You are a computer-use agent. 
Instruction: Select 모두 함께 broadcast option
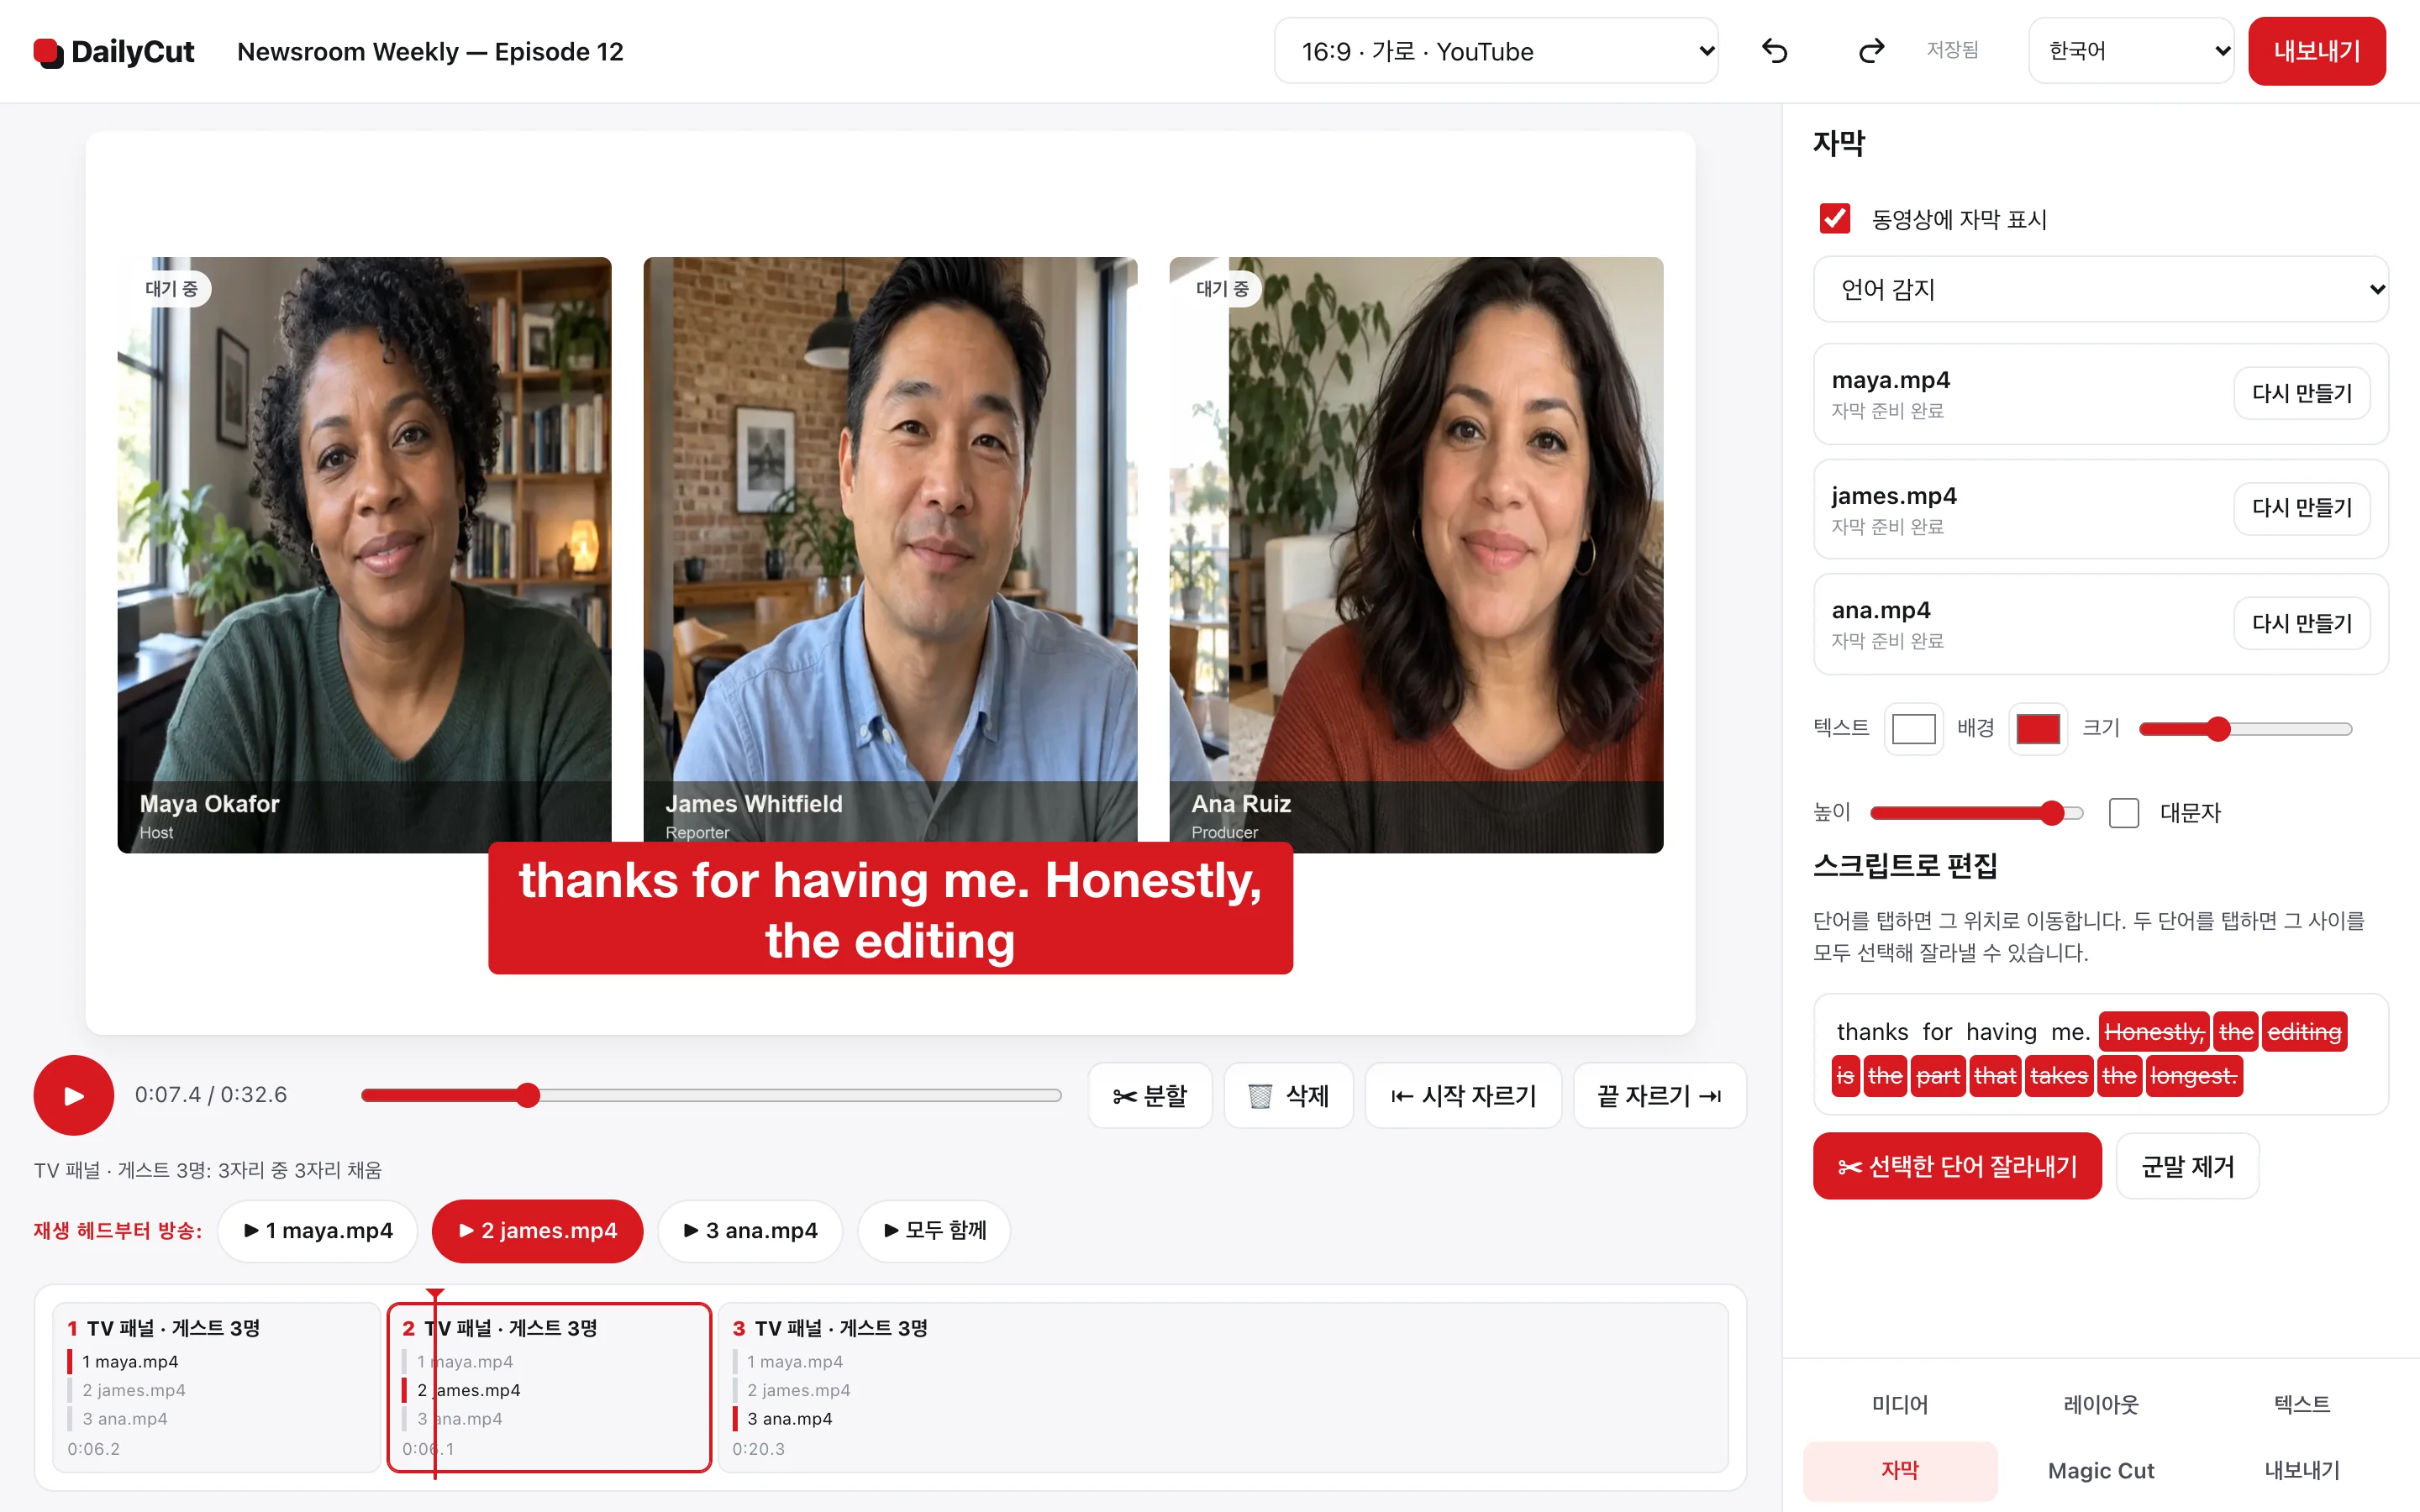tap(934, 1230)
